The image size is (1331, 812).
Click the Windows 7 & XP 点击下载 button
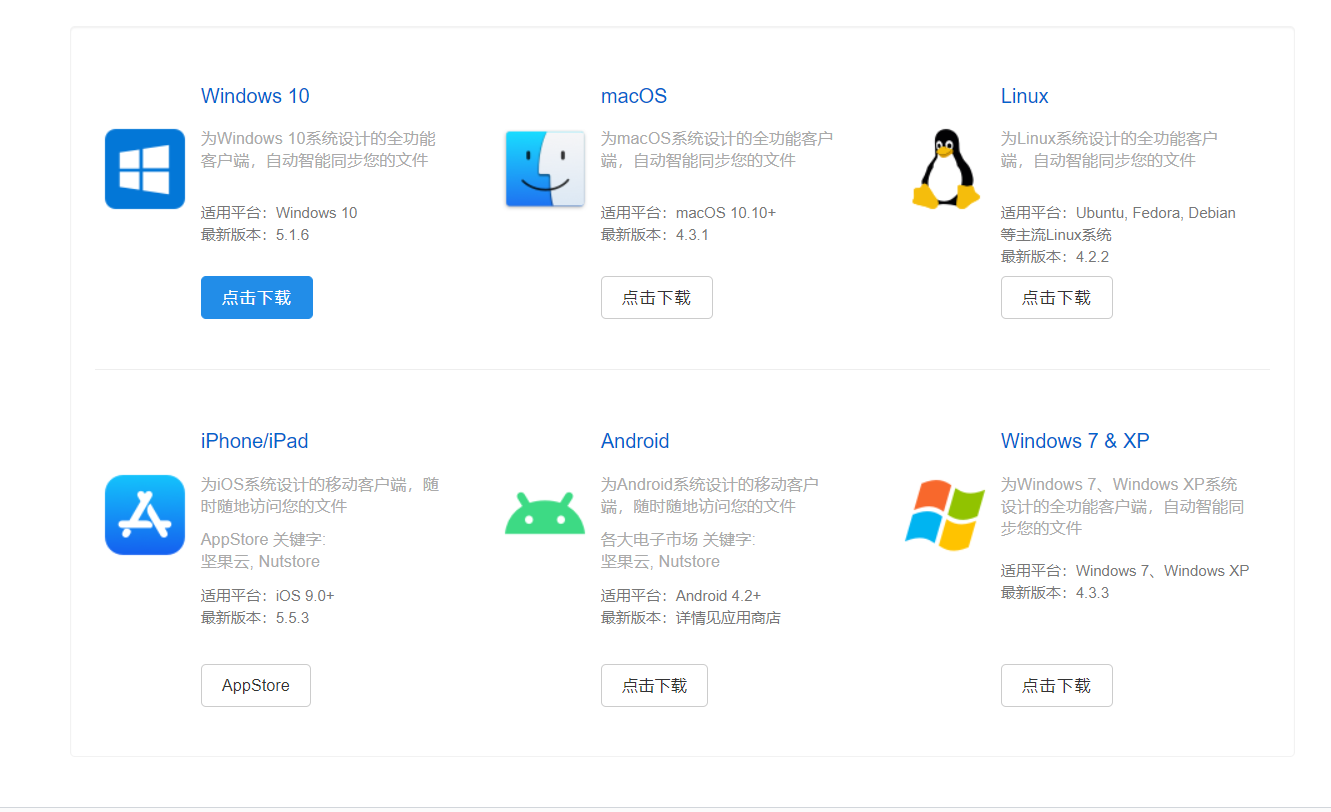(1056, 685)
